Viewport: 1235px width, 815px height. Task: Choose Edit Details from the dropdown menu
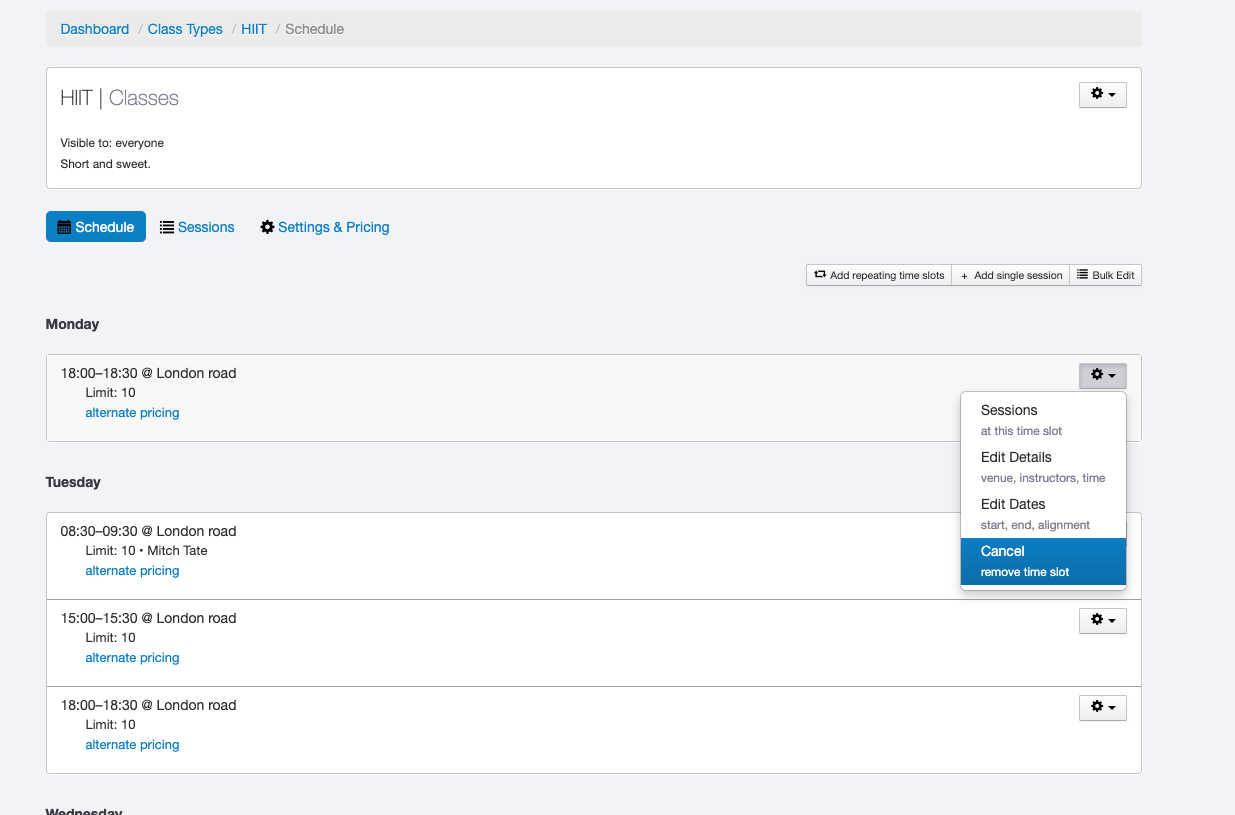pyautogui.click(x=1042, y=466)
